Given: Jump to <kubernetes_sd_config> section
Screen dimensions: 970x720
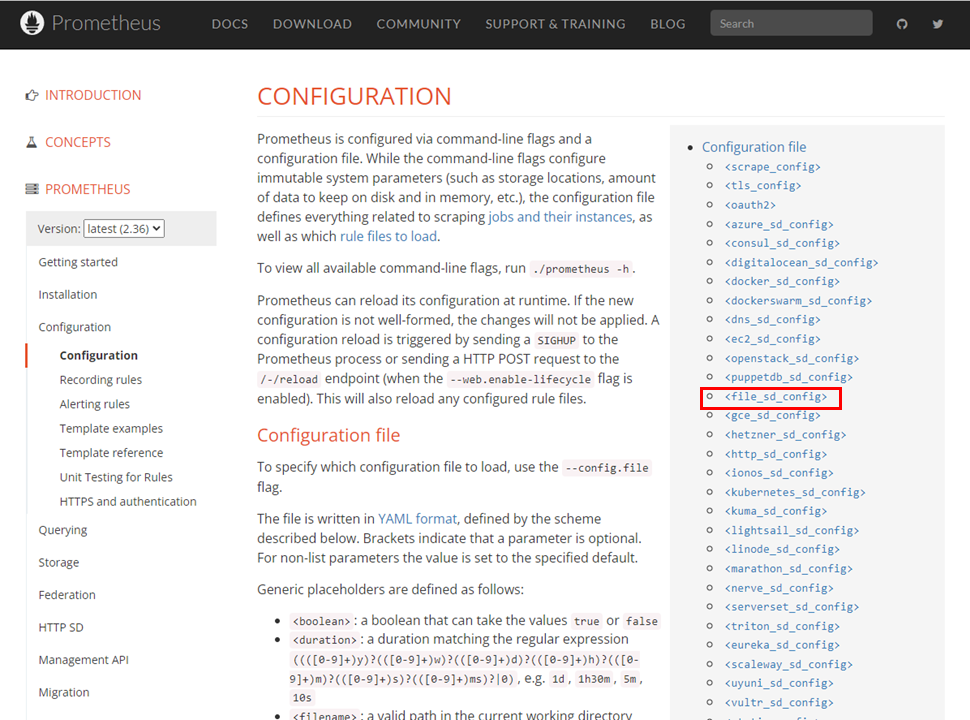Looking at the screenshot, I should click(x=795, y=492).
